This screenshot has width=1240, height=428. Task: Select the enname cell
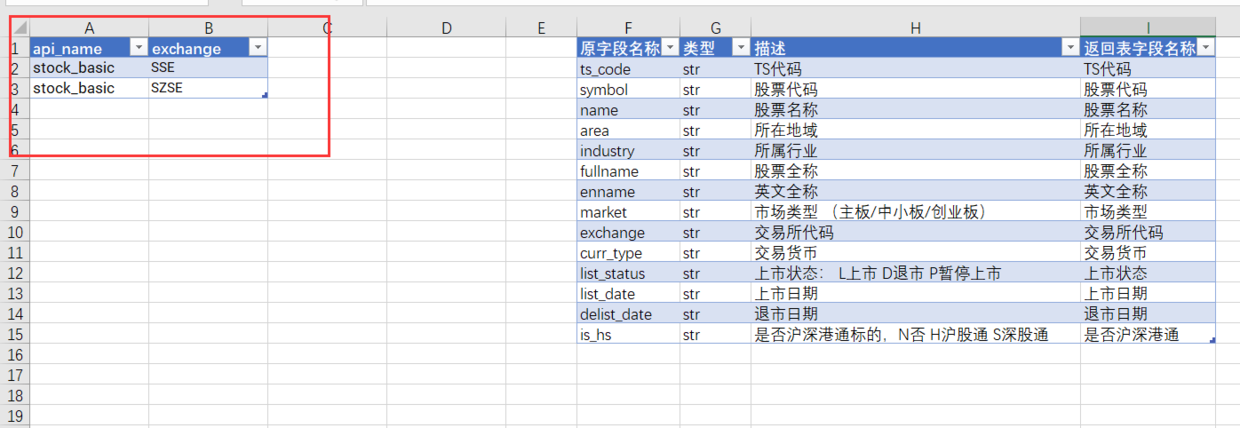coord(628,191)
